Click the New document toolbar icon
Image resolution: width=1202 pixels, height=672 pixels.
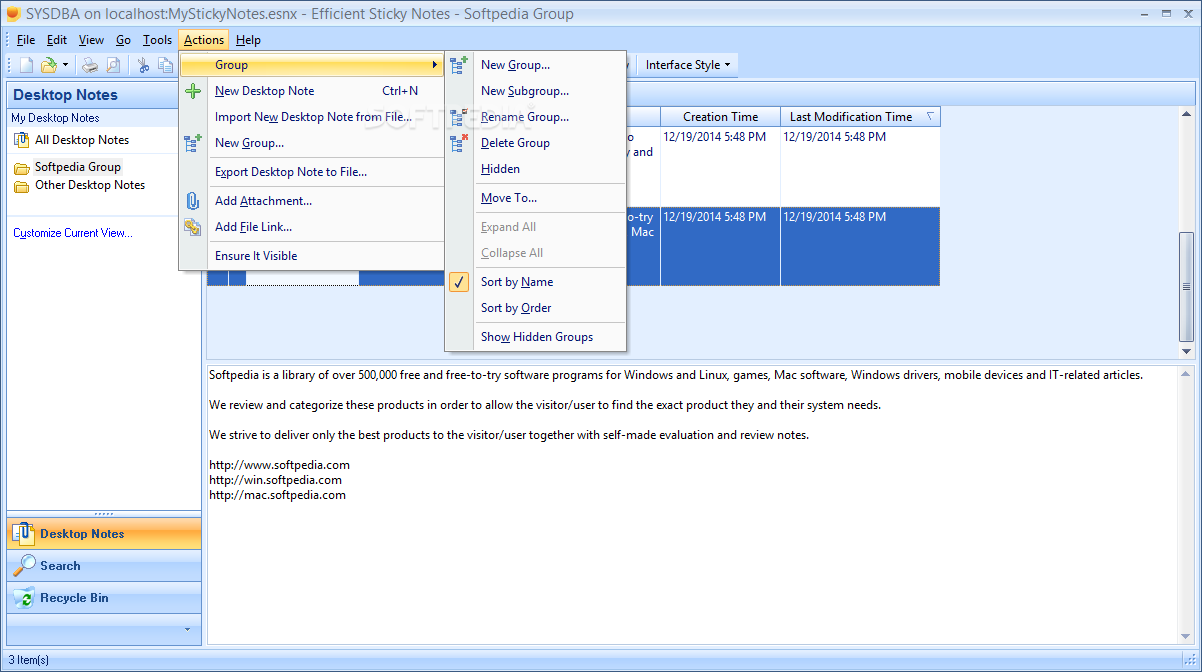[27, 65]
